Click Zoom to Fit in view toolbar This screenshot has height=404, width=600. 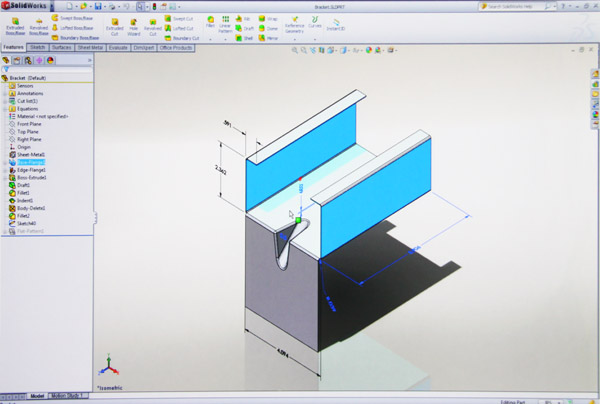pos(295,50)
